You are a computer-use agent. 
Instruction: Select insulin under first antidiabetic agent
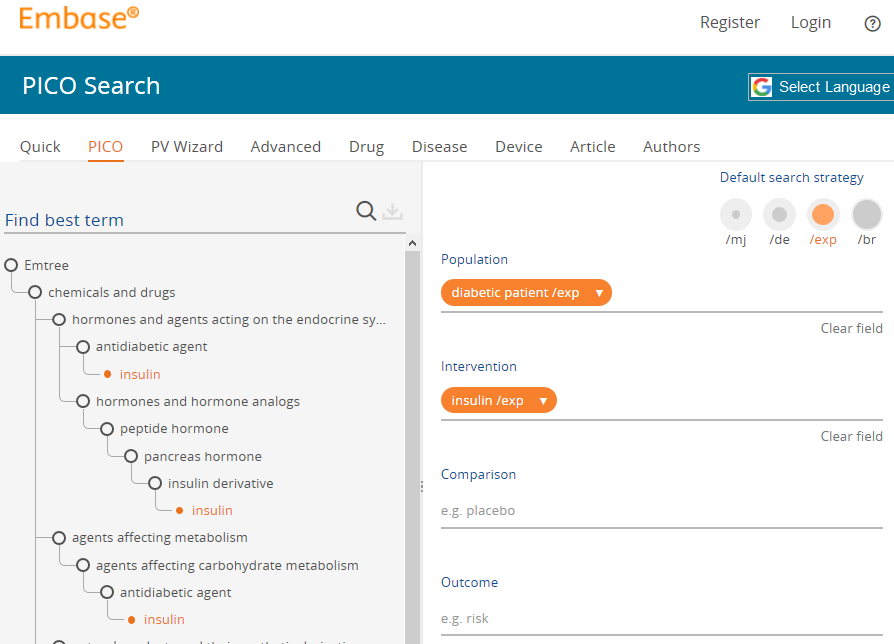140,374
